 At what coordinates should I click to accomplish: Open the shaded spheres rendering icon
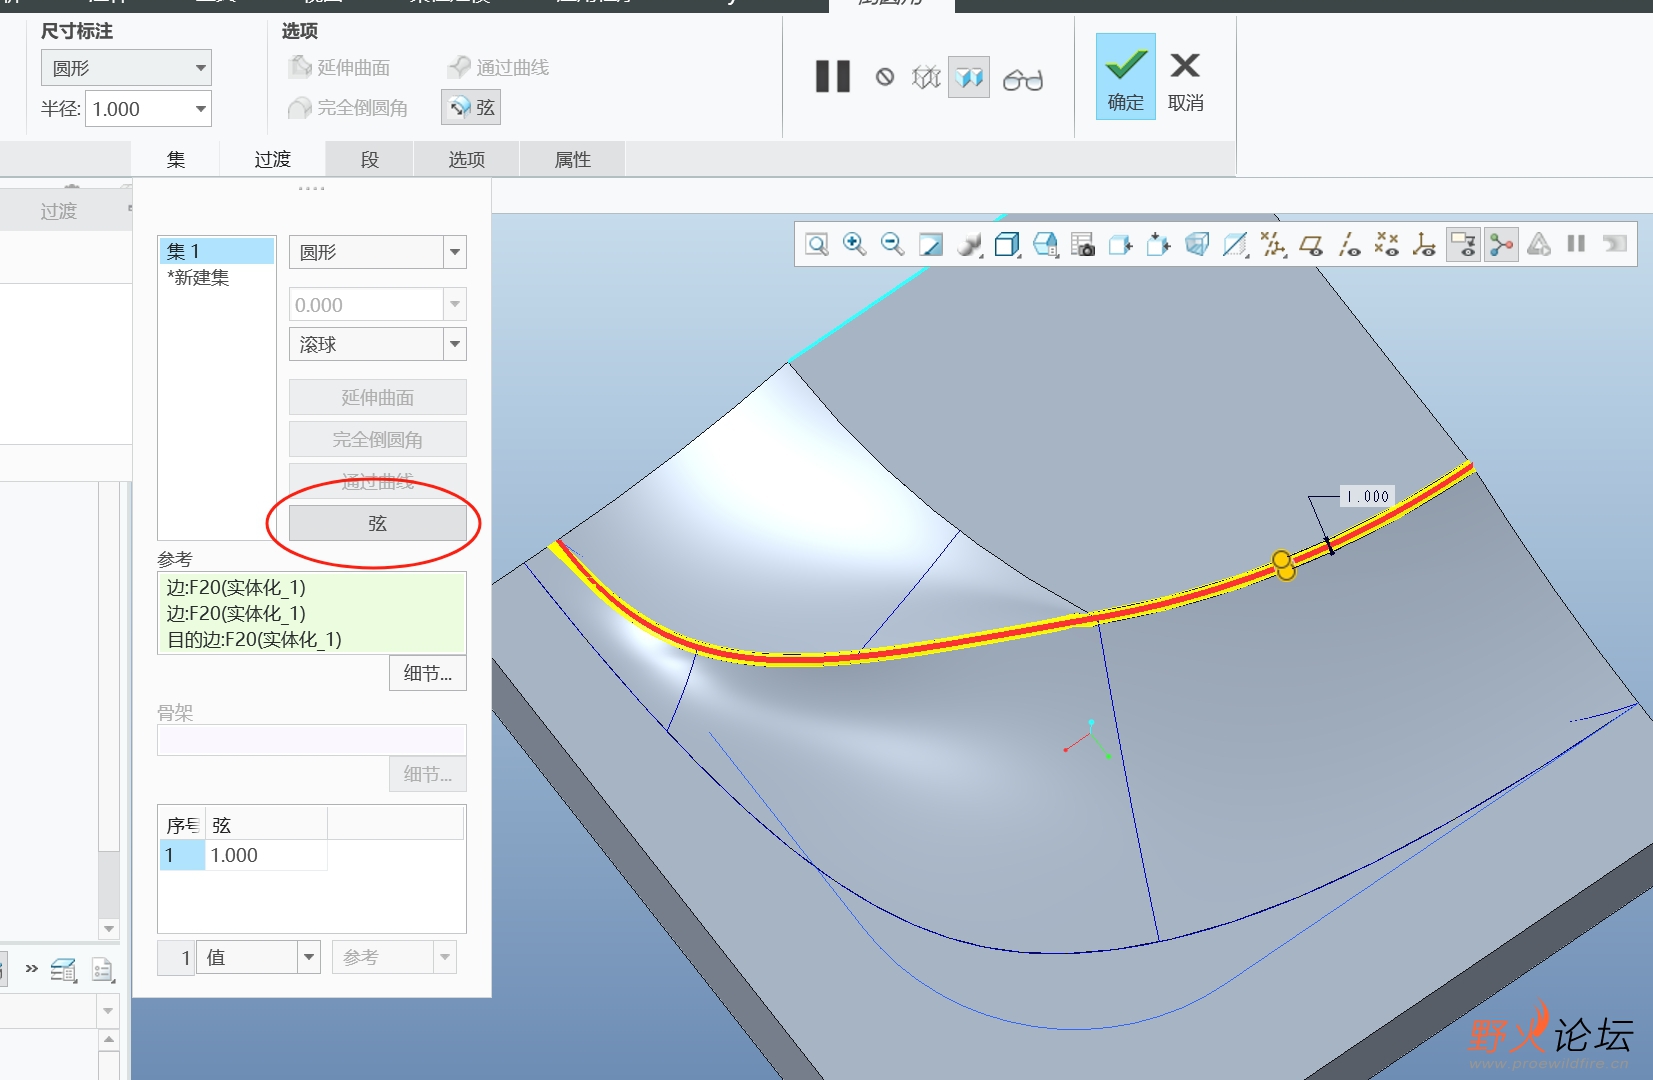pyautogui.click(x=969, y=244)
